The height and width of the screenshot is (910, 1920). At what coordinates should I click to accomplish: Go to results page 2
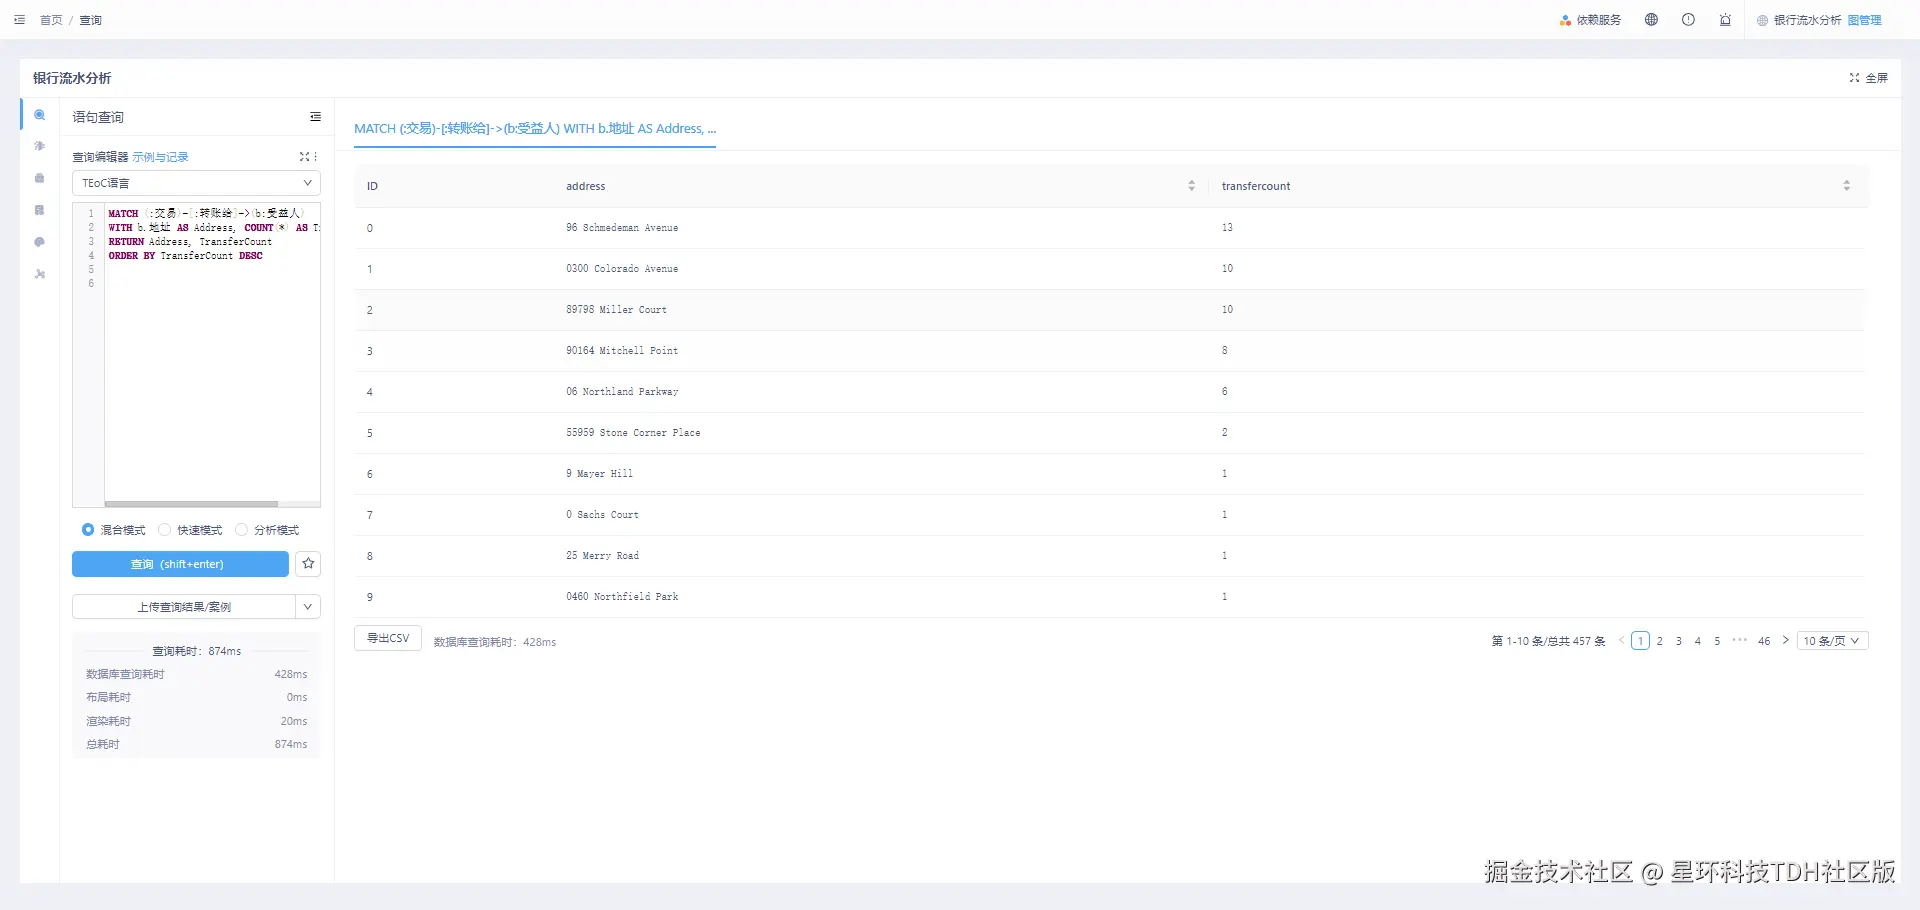(x=1660, y=641)
